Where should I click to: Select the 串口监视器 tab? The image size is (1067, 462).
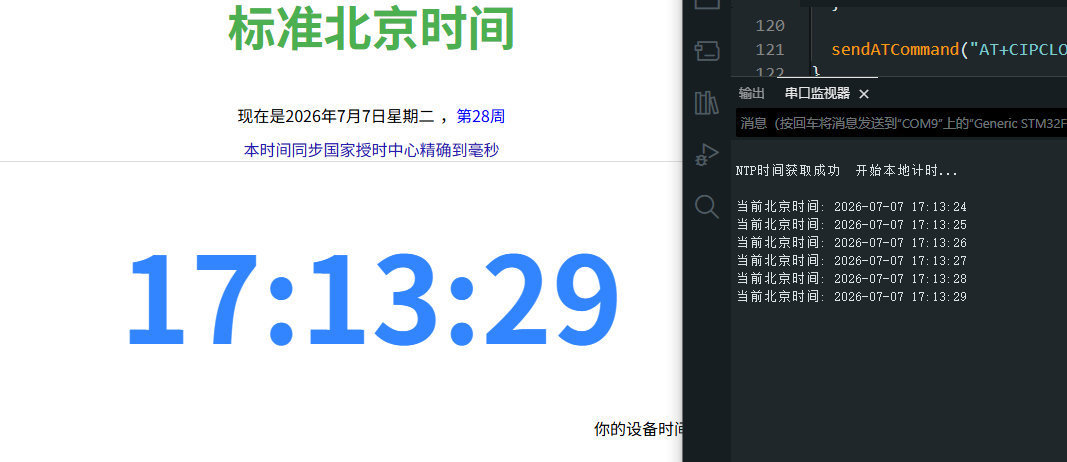click(817, 94)
